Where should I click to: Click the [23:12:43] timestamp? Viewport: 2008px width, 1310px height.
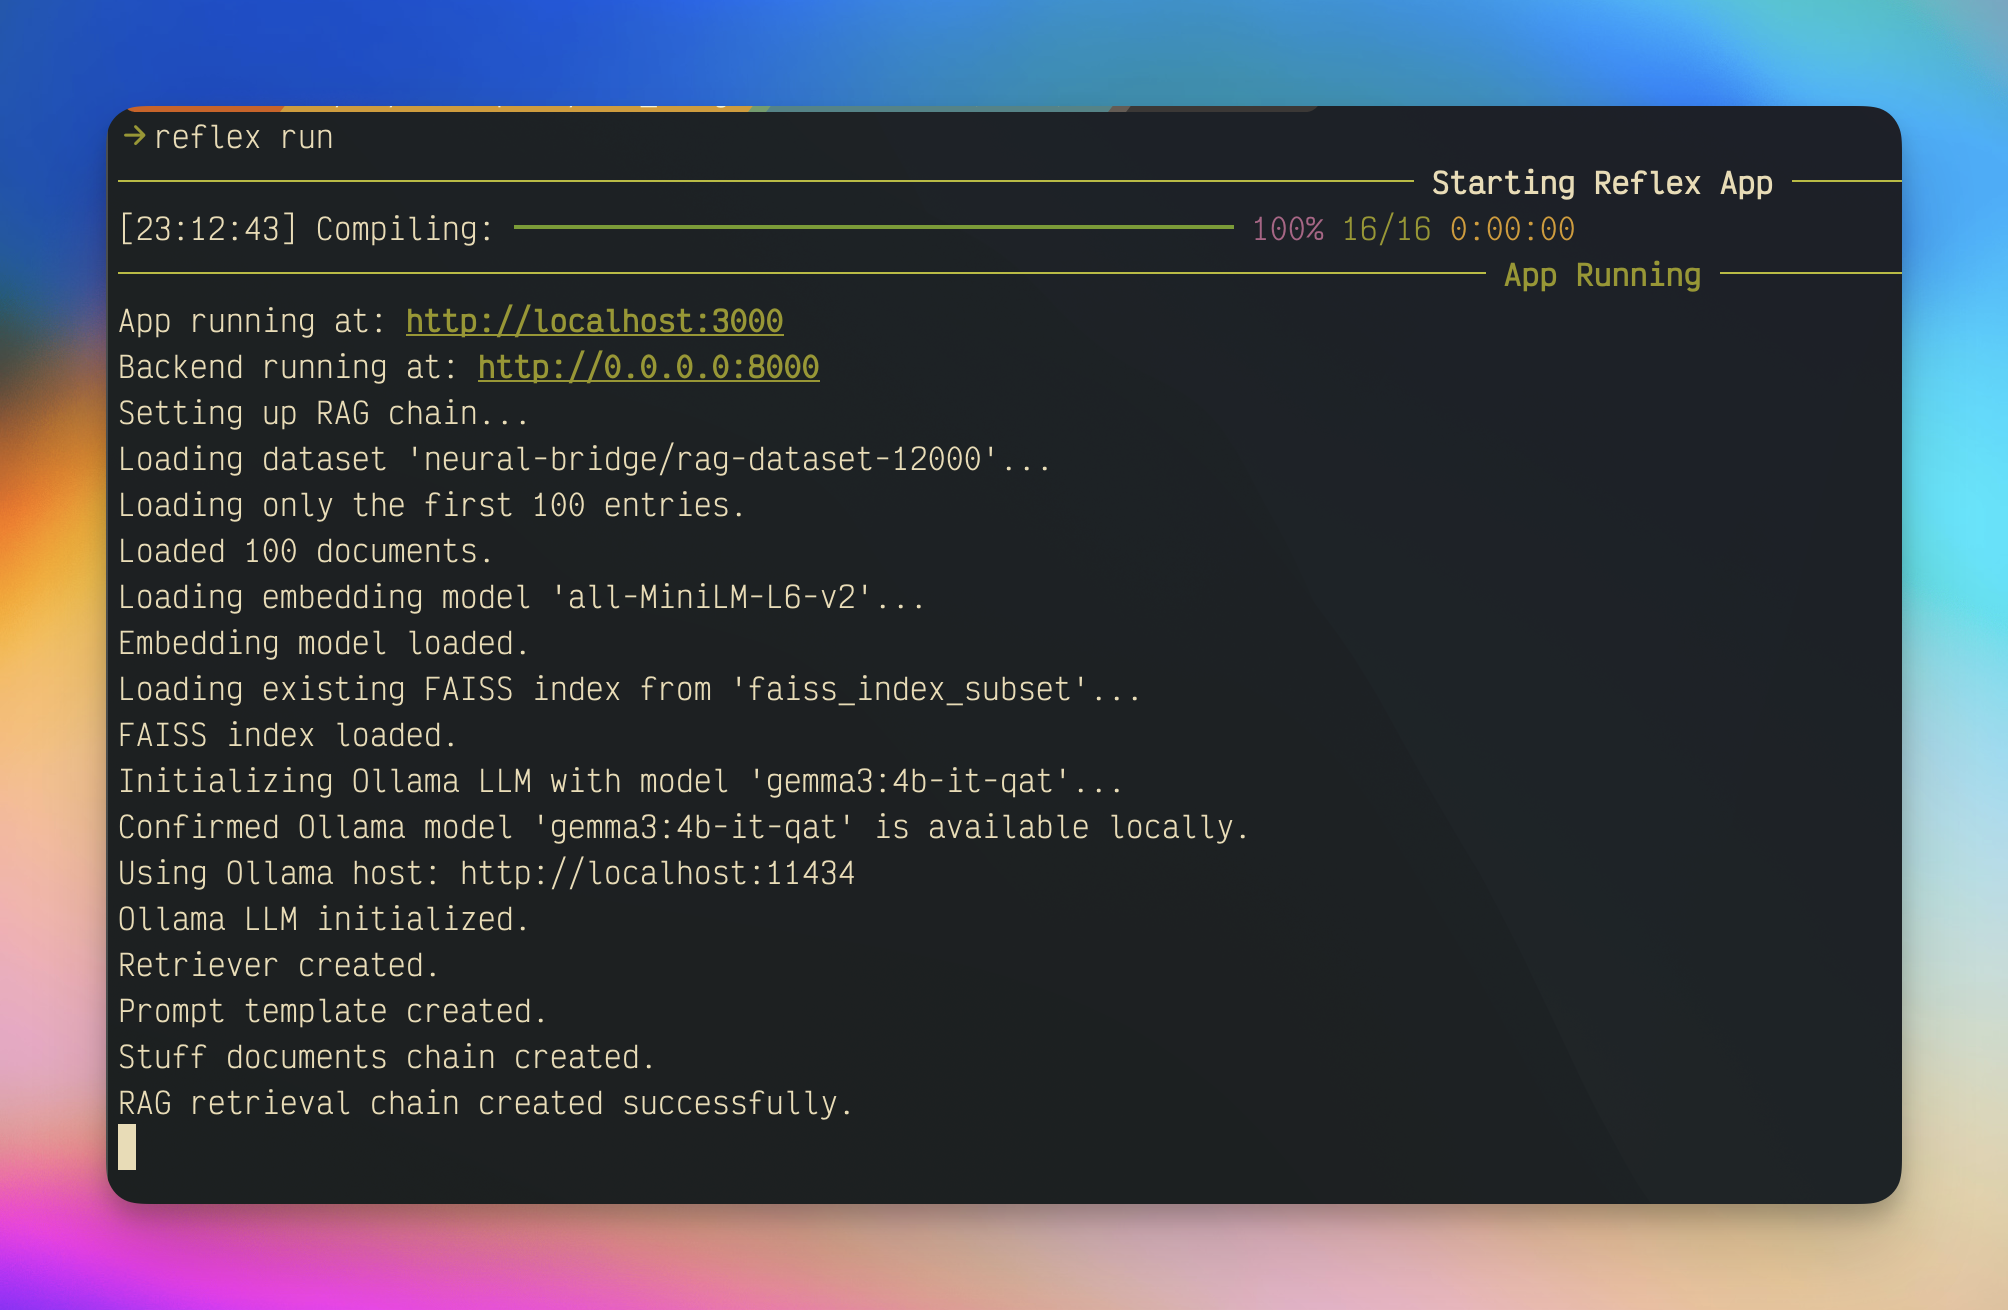point(207,229)
